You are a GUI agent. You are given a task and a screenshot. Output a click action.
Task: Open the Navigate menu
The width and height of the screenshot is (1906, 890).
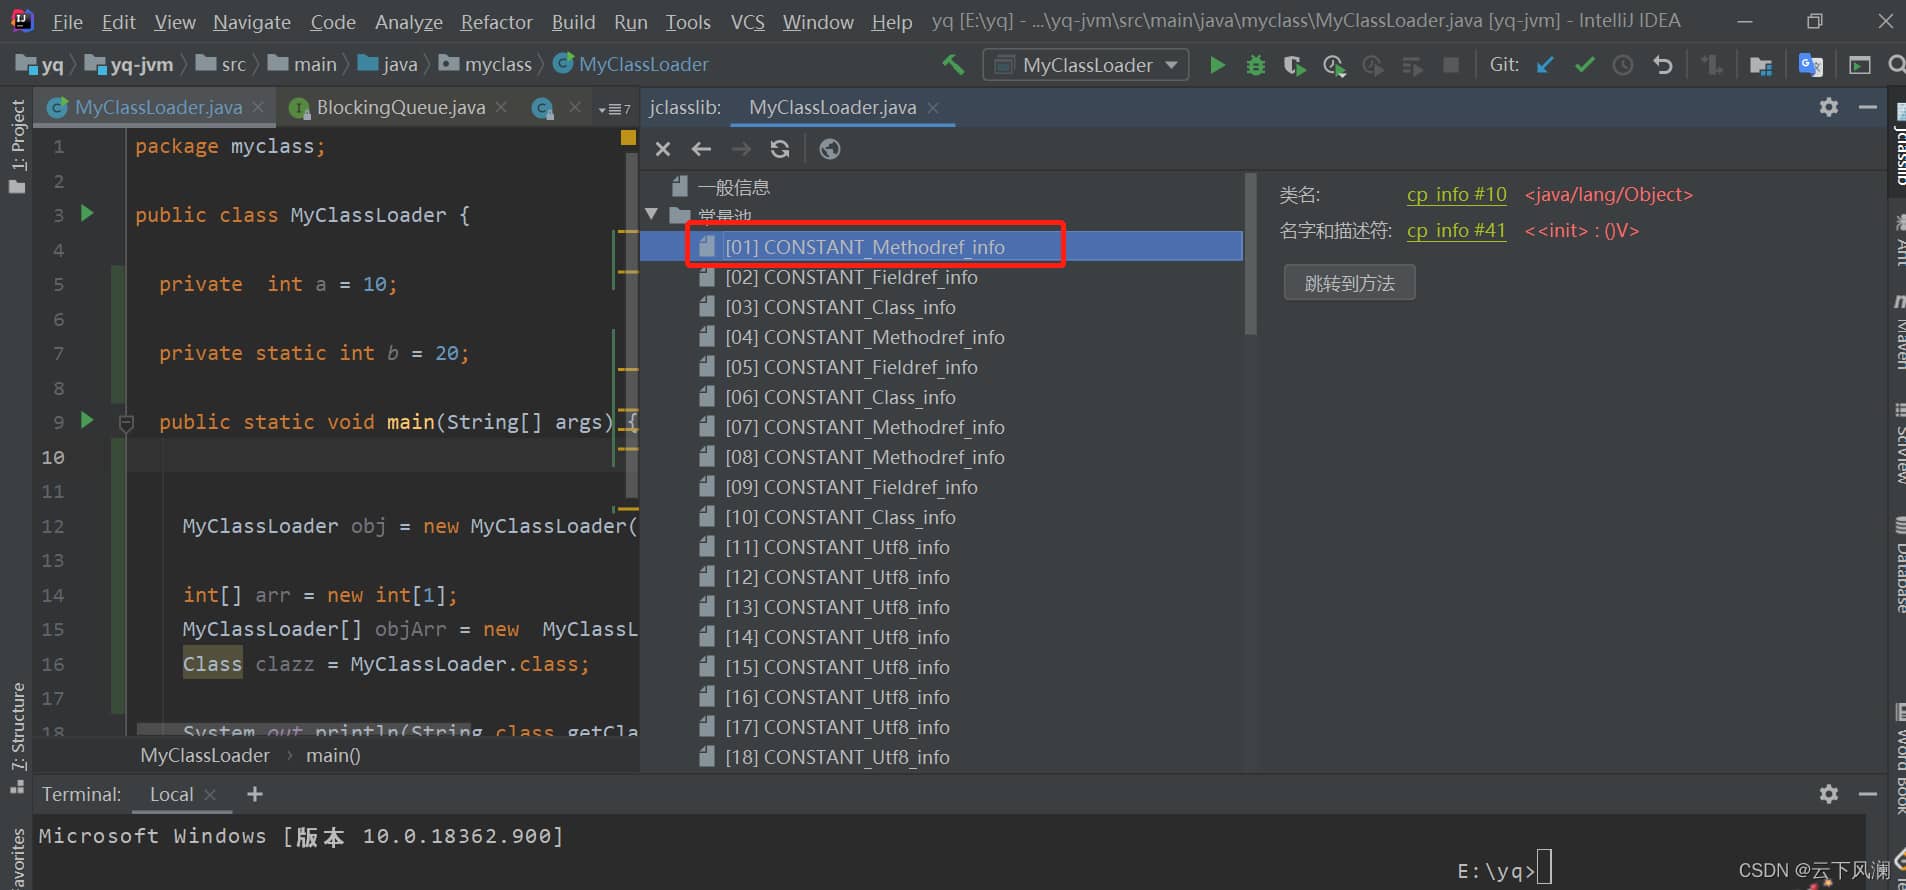click(252, 22)
